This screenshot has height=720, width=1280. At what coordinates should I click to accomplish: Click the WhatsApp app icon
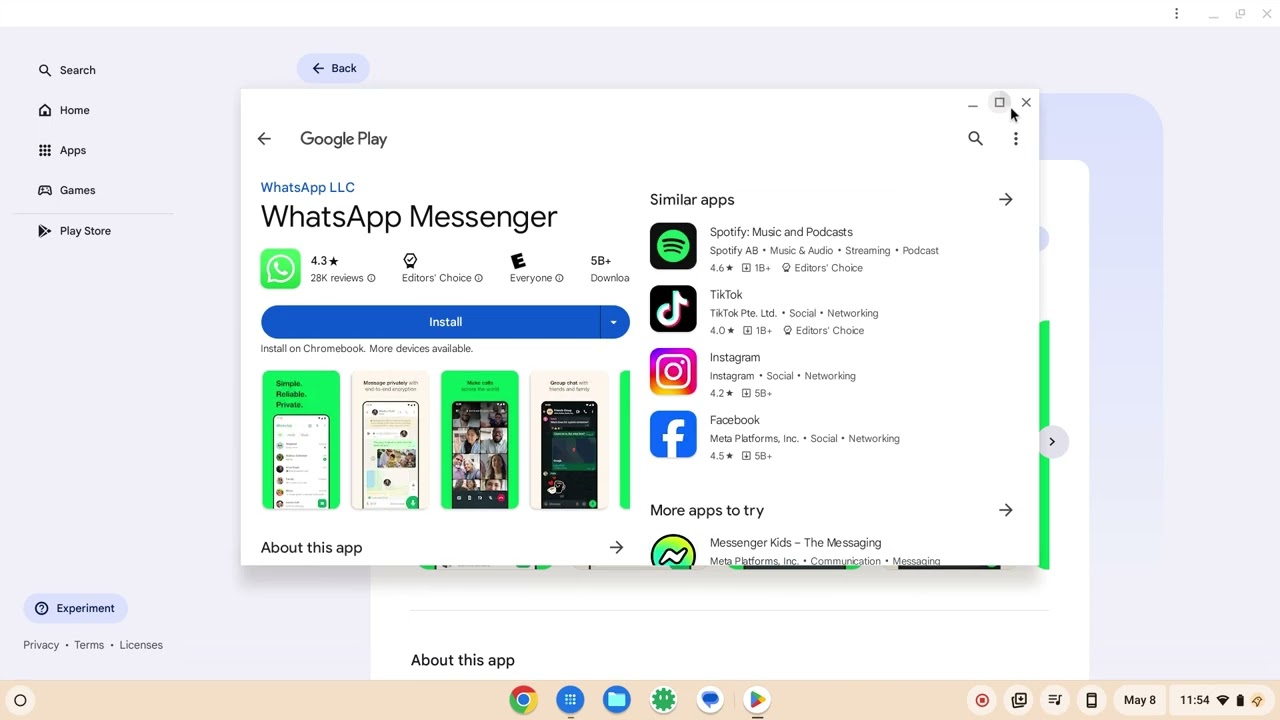point(280,268)
